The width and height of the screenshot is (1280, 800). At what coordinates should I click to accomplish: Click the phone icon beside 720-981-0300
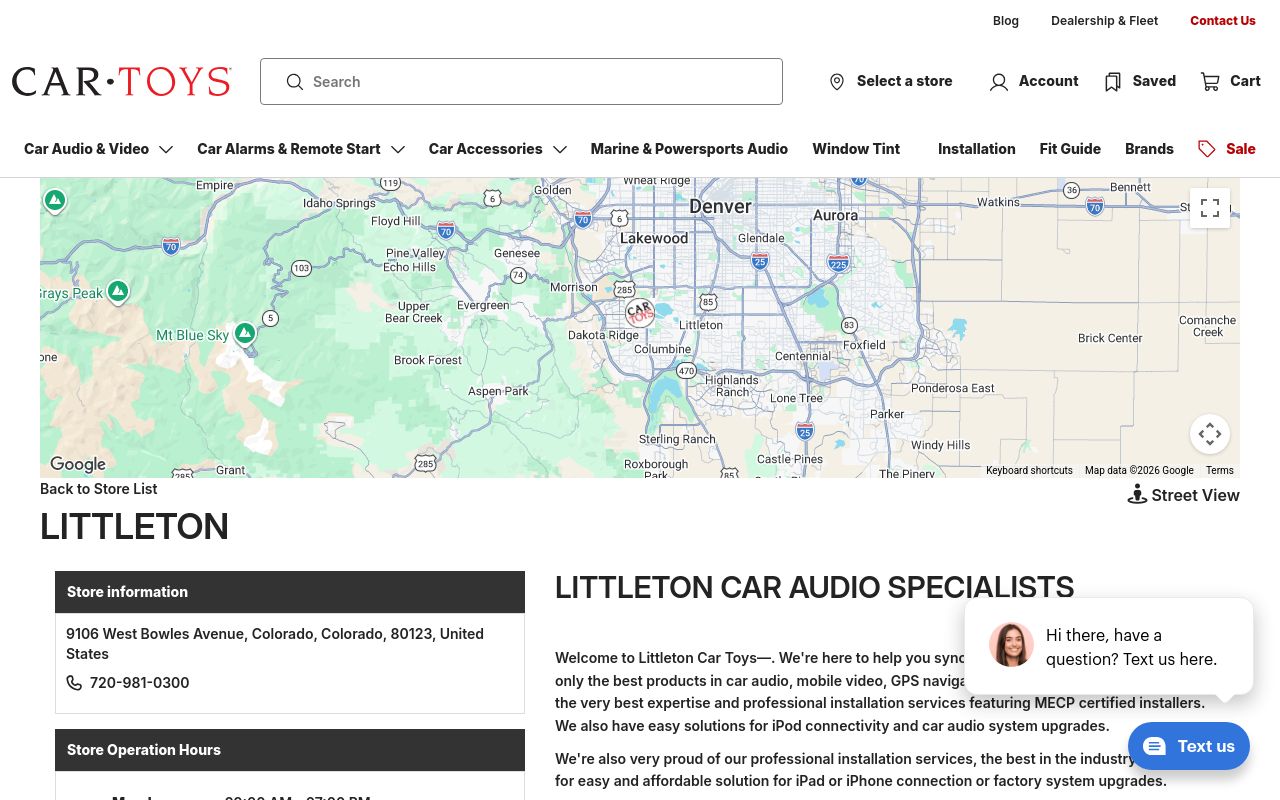(74, 683)
